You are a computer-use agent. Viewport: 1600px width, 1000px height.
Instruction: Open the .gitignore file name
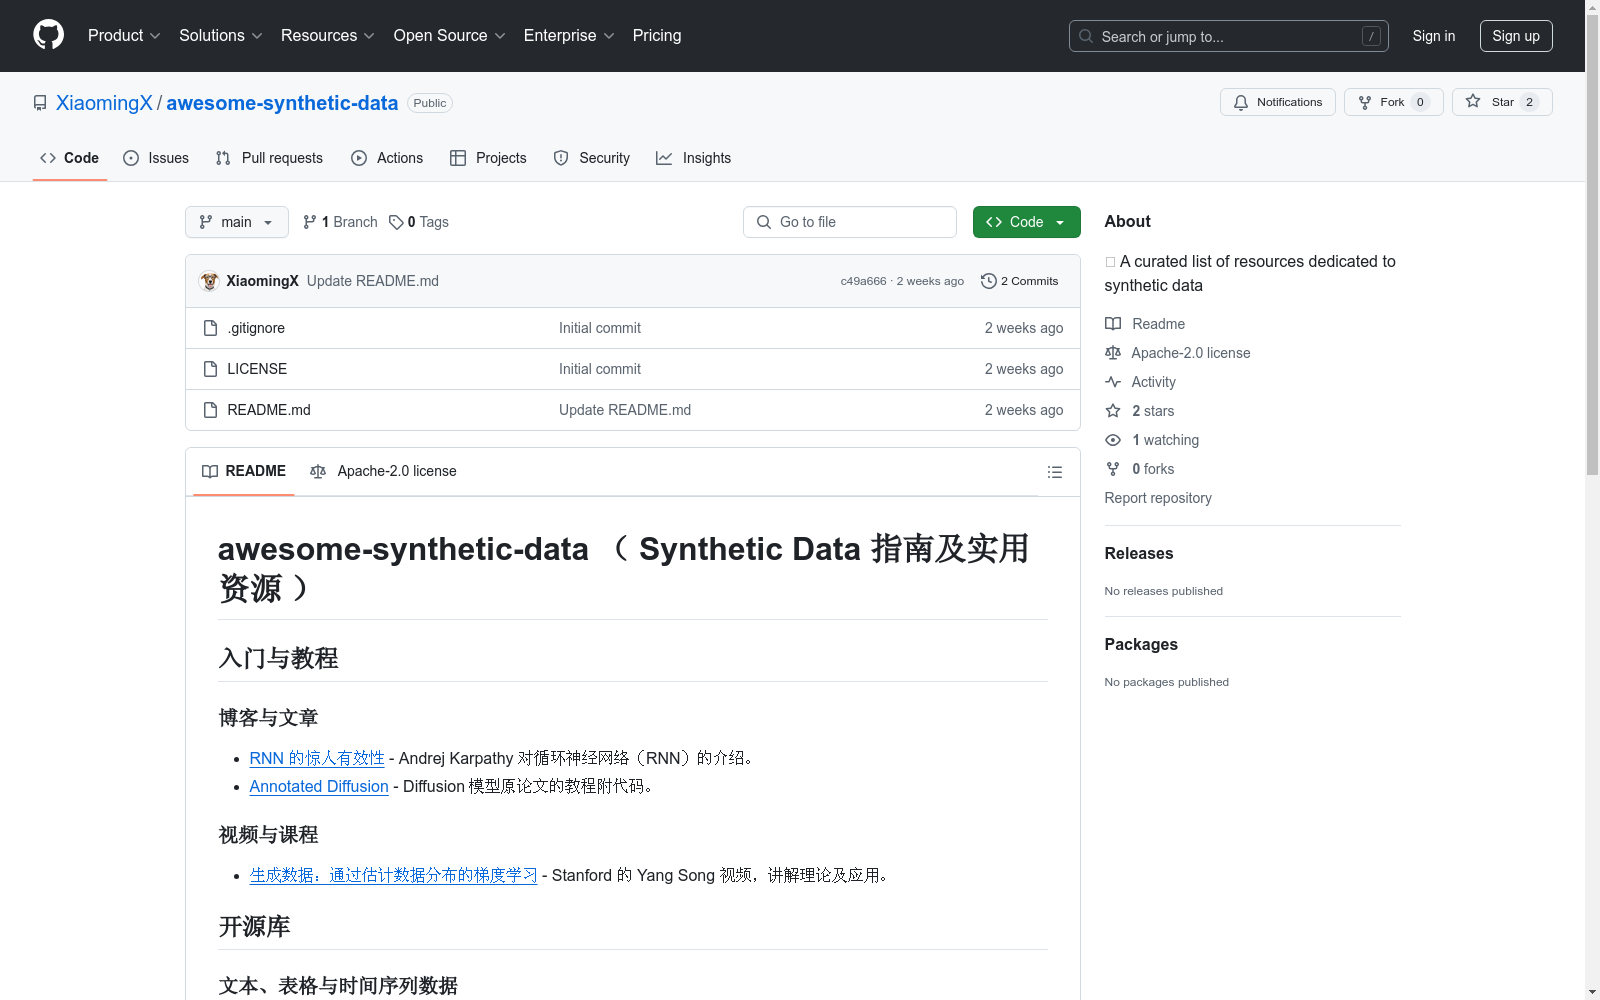tap(256, 328)
